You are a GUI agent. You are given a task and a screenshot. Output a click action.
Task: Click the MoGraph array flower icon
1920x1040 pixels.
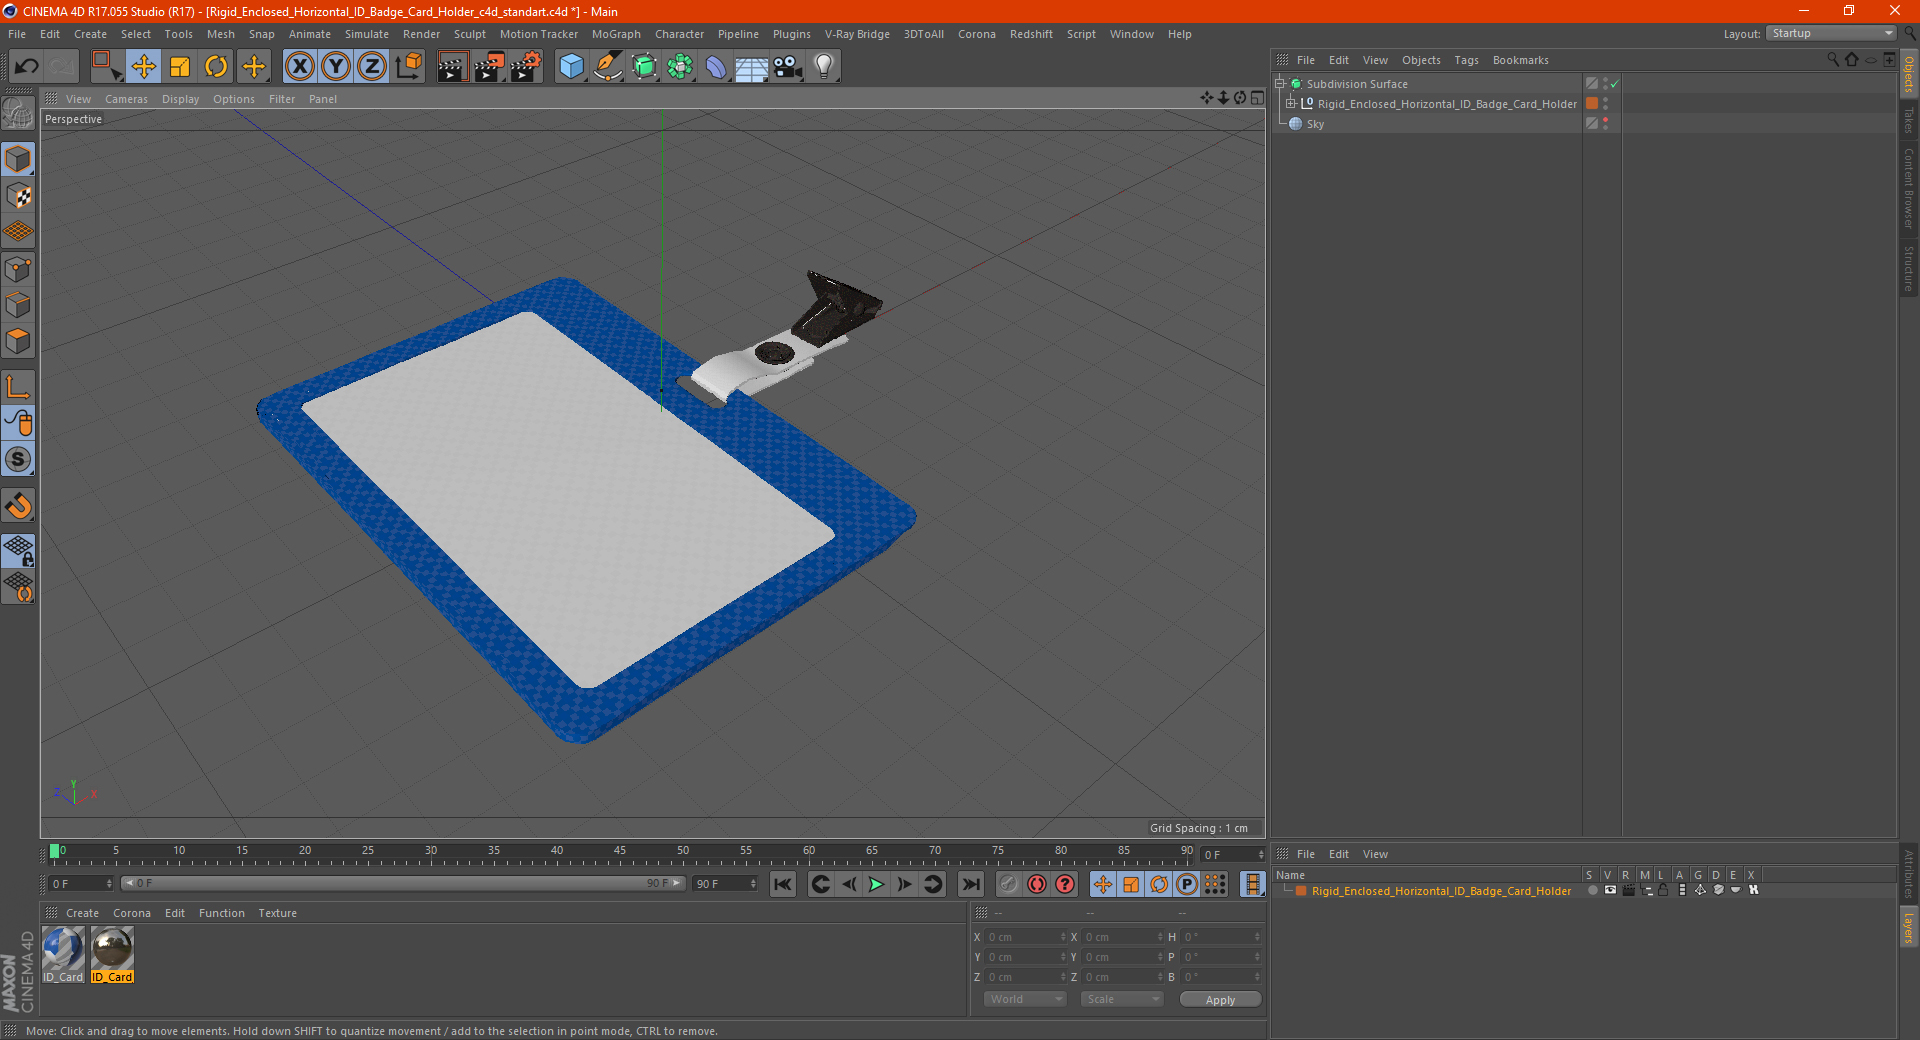680,67
